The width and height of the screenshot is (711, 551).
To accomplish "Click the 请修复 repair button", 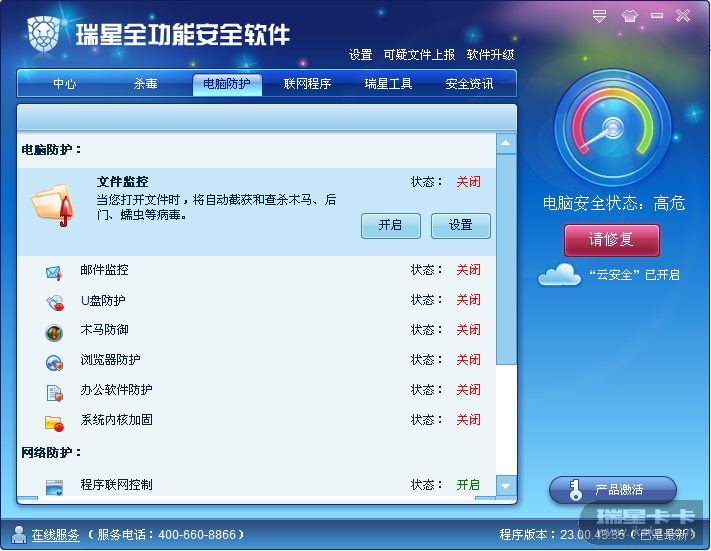I will click(611, 239).
